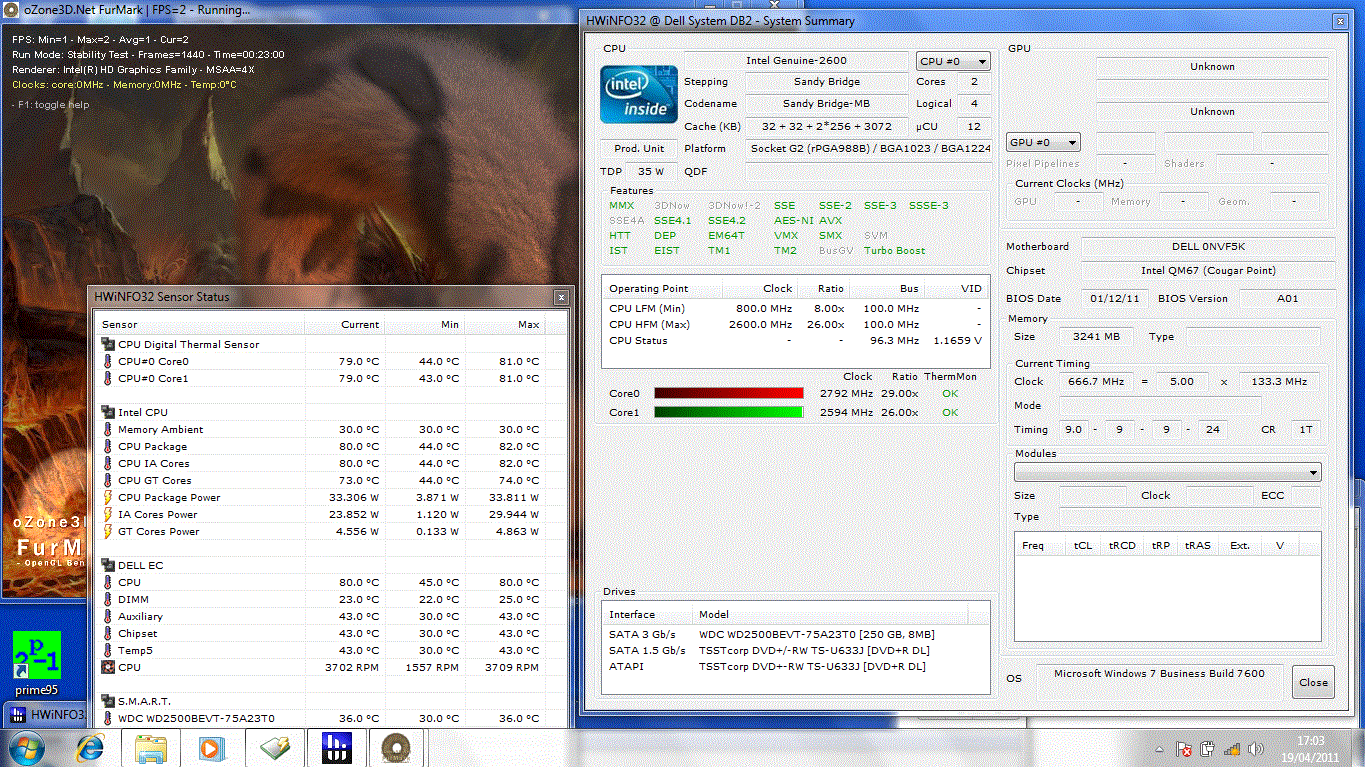Image resolution: width=1365 pixels, height=767 pixels.
Task: Expand the memory Modules dropdown
Action: (1167, 473)
